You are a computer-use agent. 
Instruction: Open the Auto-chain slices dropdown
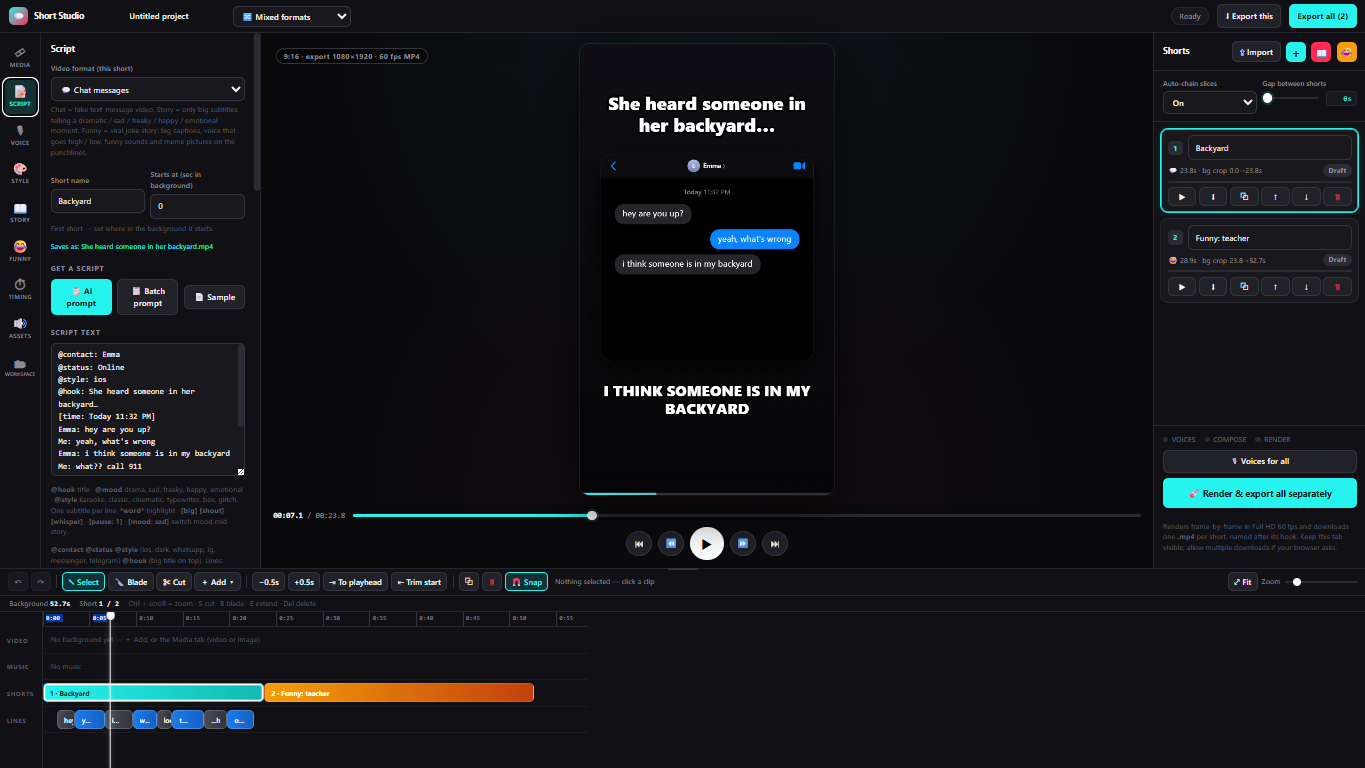pyautogui.click(x=1209, y=102)
